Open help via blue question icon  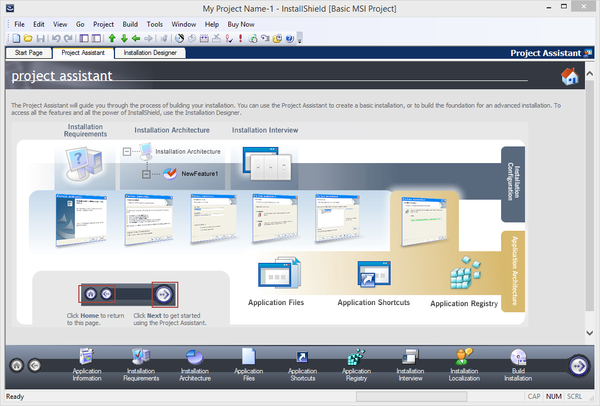point(290,38)
